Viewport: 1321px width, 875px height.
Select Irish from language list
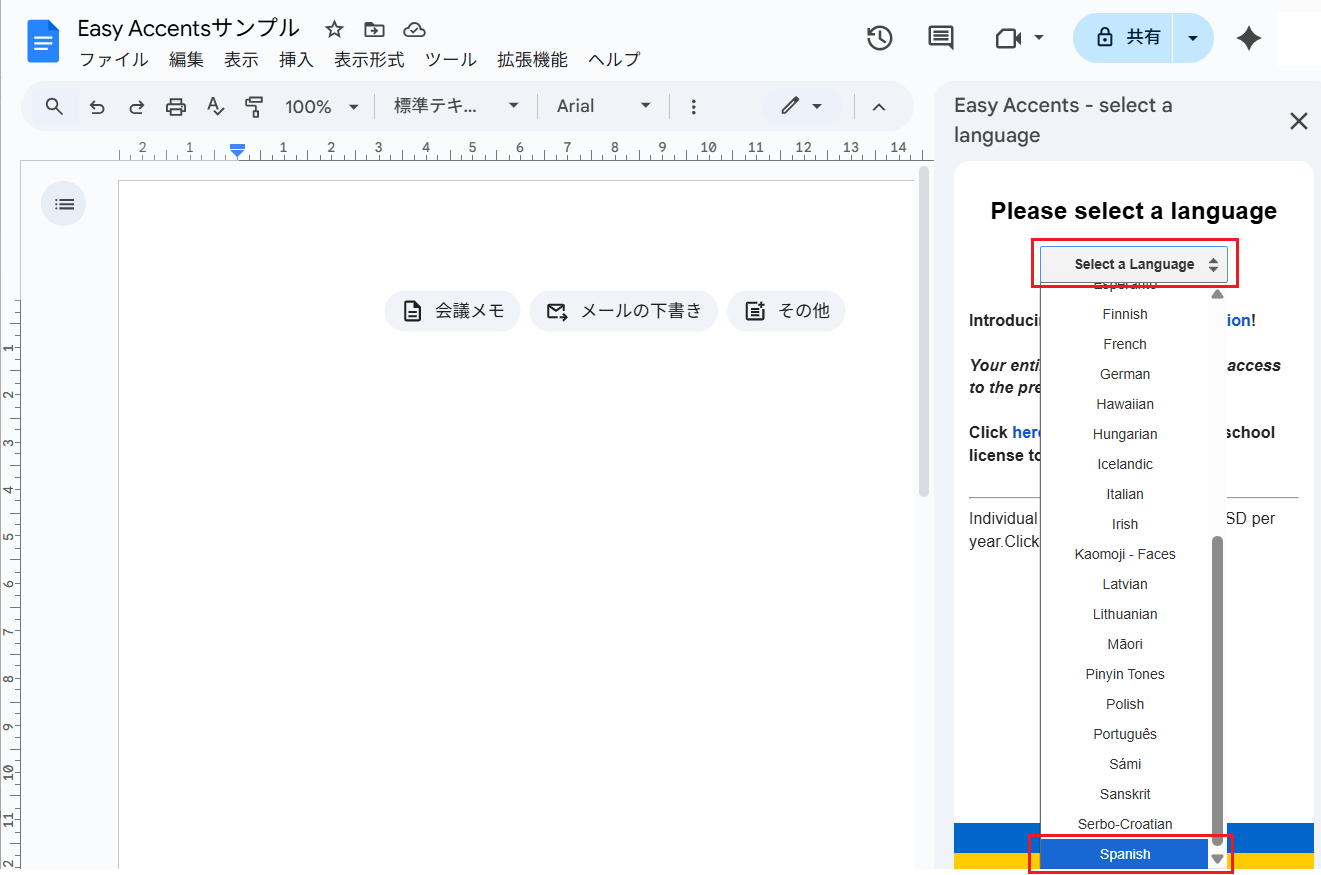tap(1125, 524)
